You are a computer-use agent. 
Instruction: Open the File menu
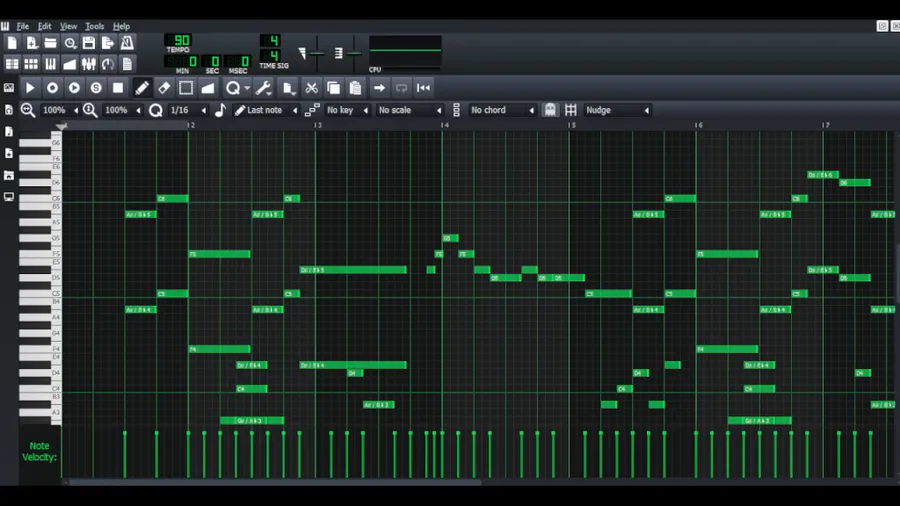[x=22, y=26]
